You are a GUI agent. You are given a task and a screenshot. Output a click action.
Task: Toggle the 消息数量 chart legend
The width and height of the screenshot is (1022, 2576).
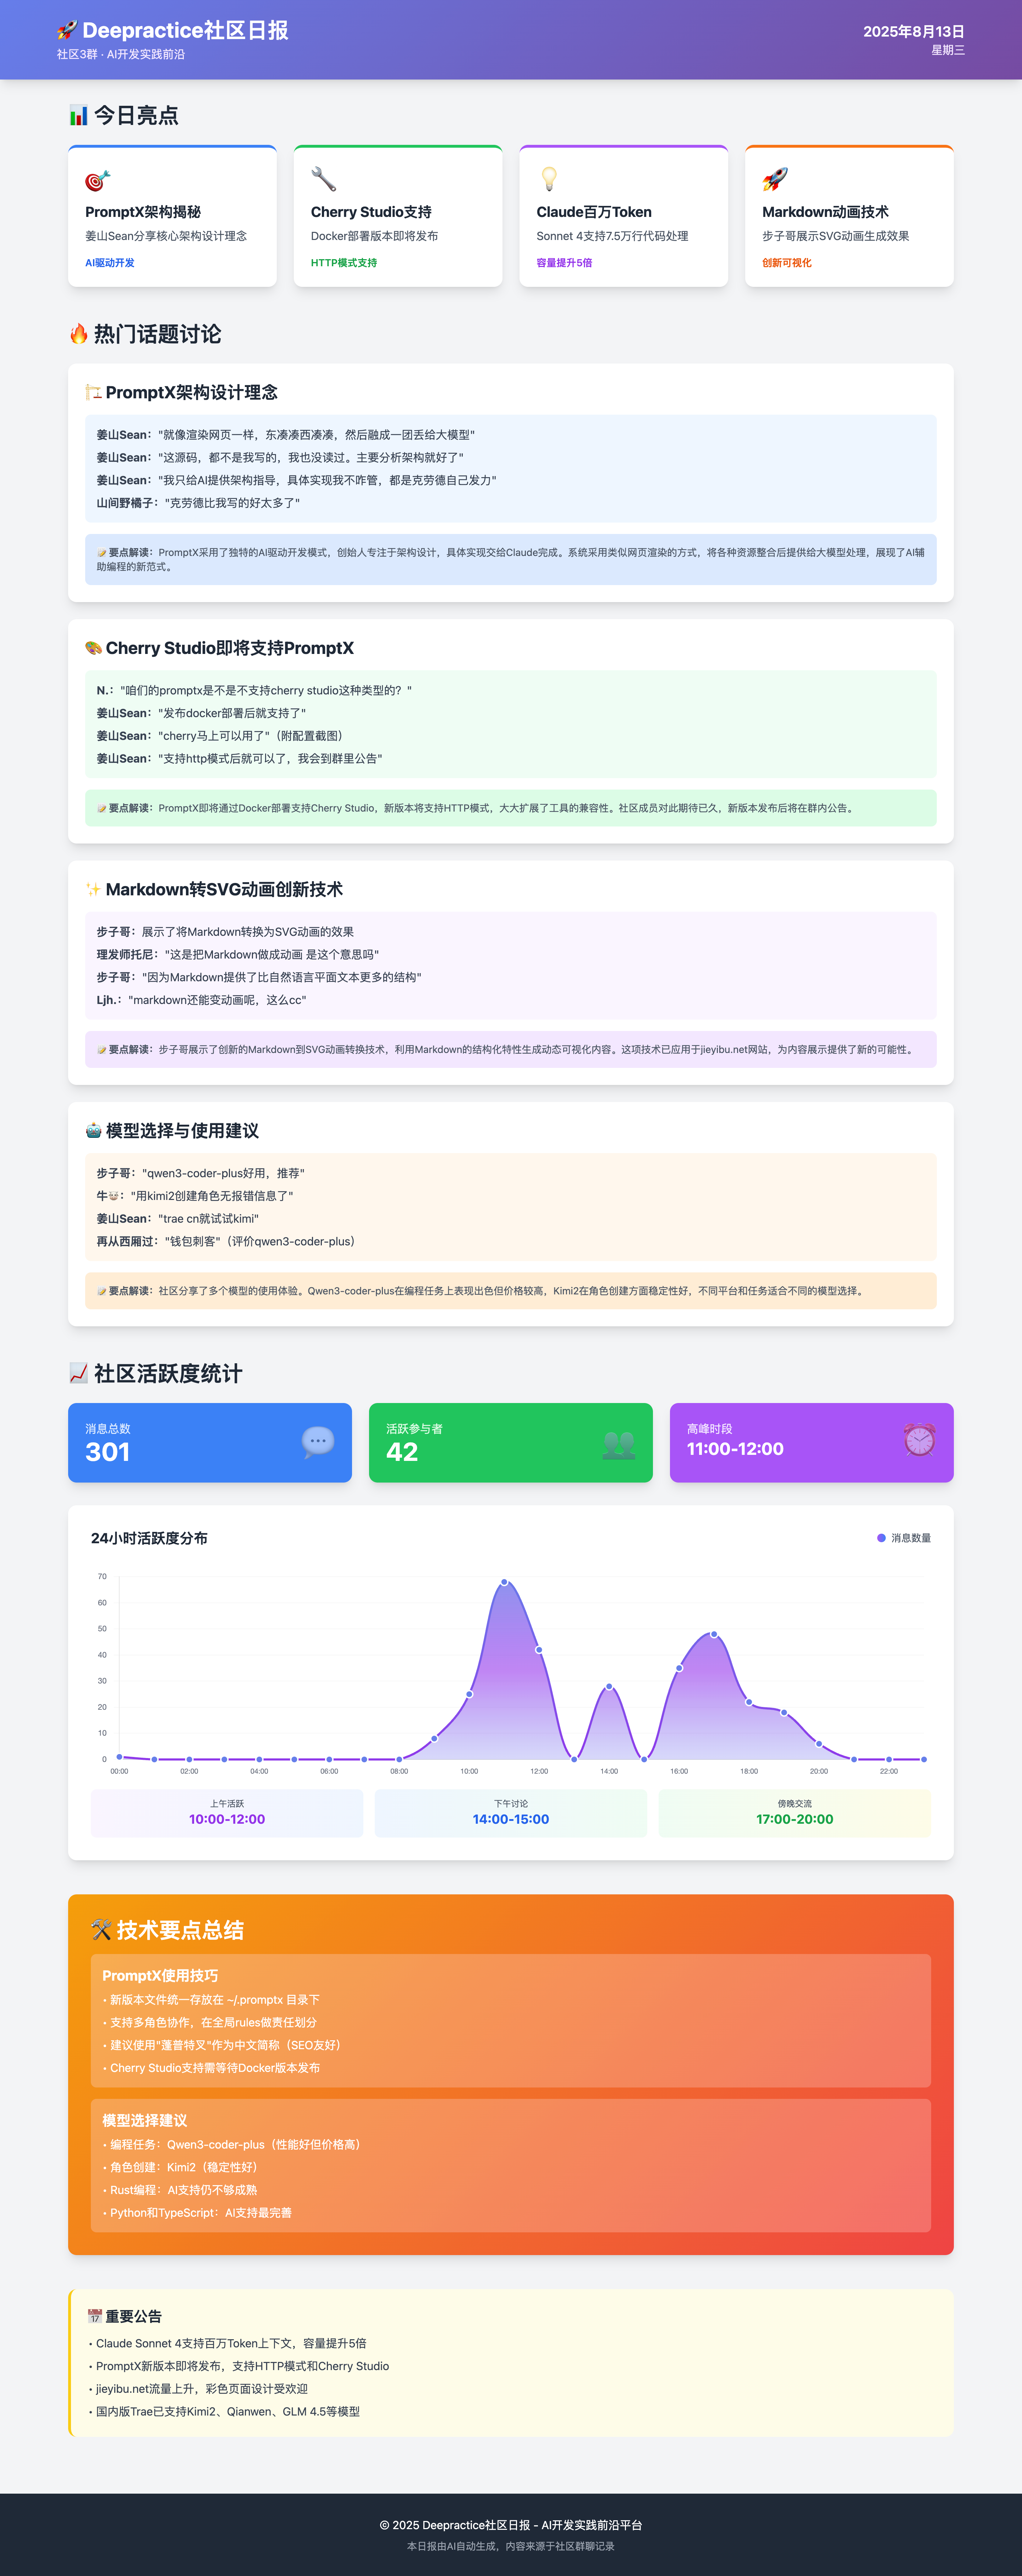(x=904, y=1538)
